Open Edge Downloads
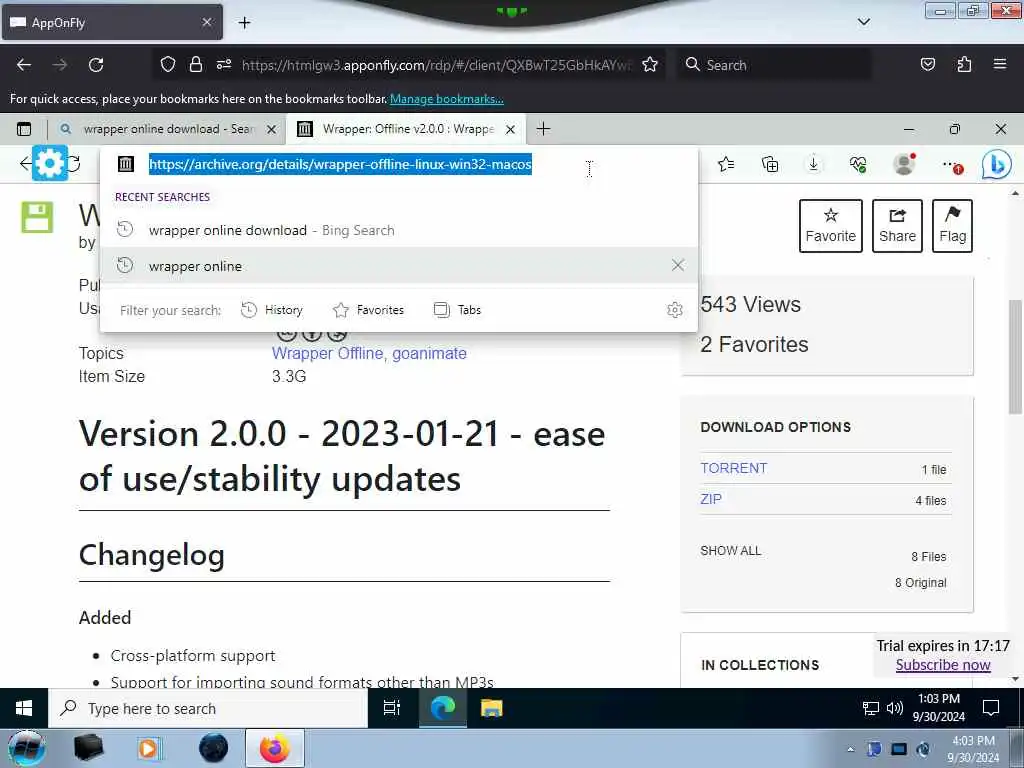 814,165
